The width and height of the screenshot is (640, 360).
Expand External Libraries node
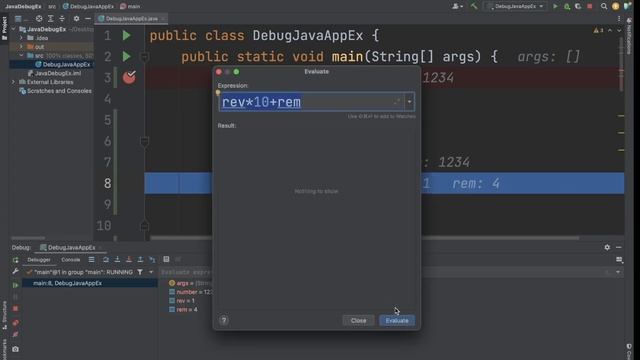point(13,82)
